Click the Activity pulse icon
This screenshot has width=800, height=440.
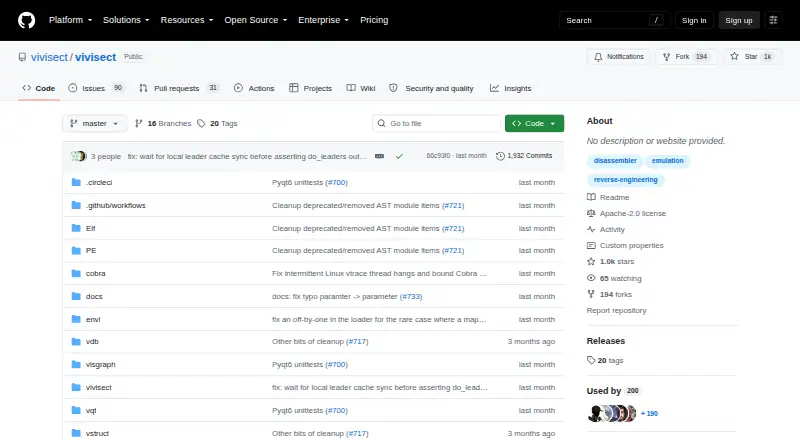coord(591,230)
